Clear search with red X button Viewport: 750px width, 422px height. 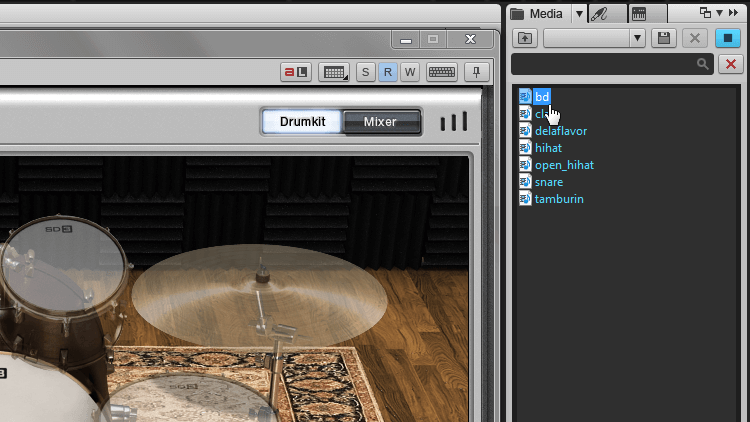click(x=730, y=64)
